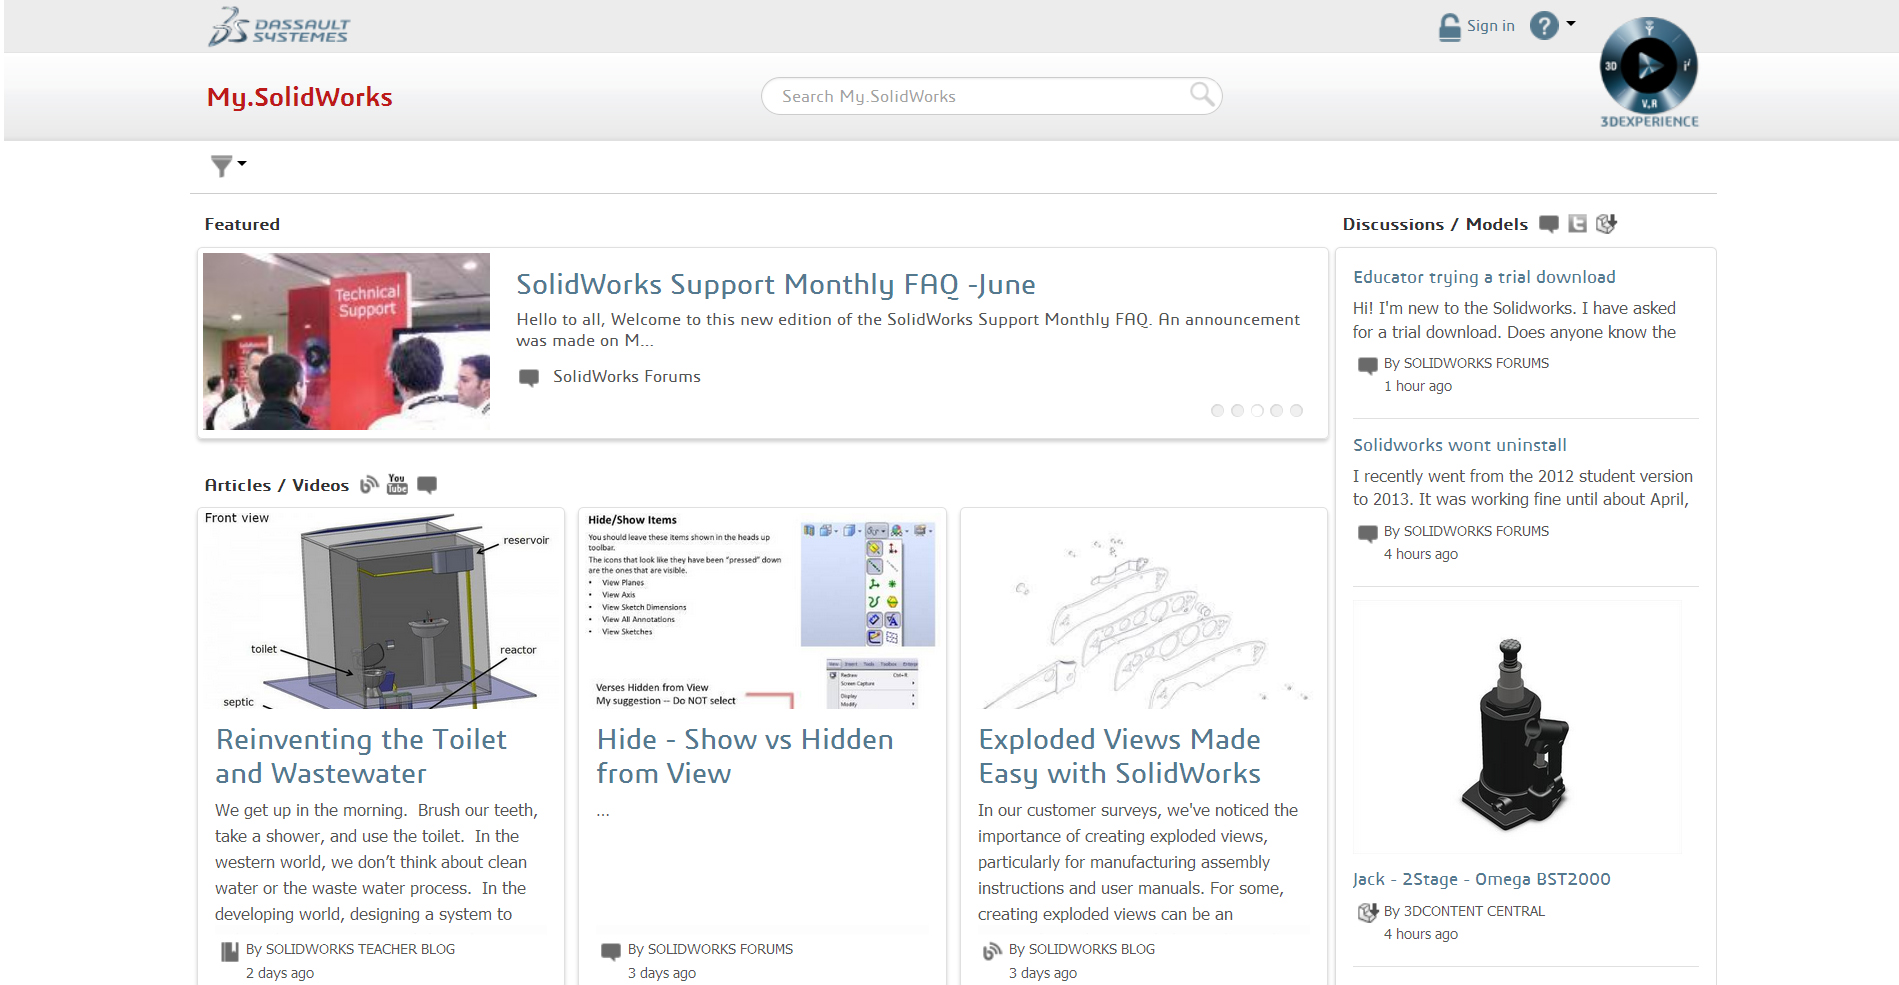Click the Twitter icon beside Discussions / Models

point(1577,224)
